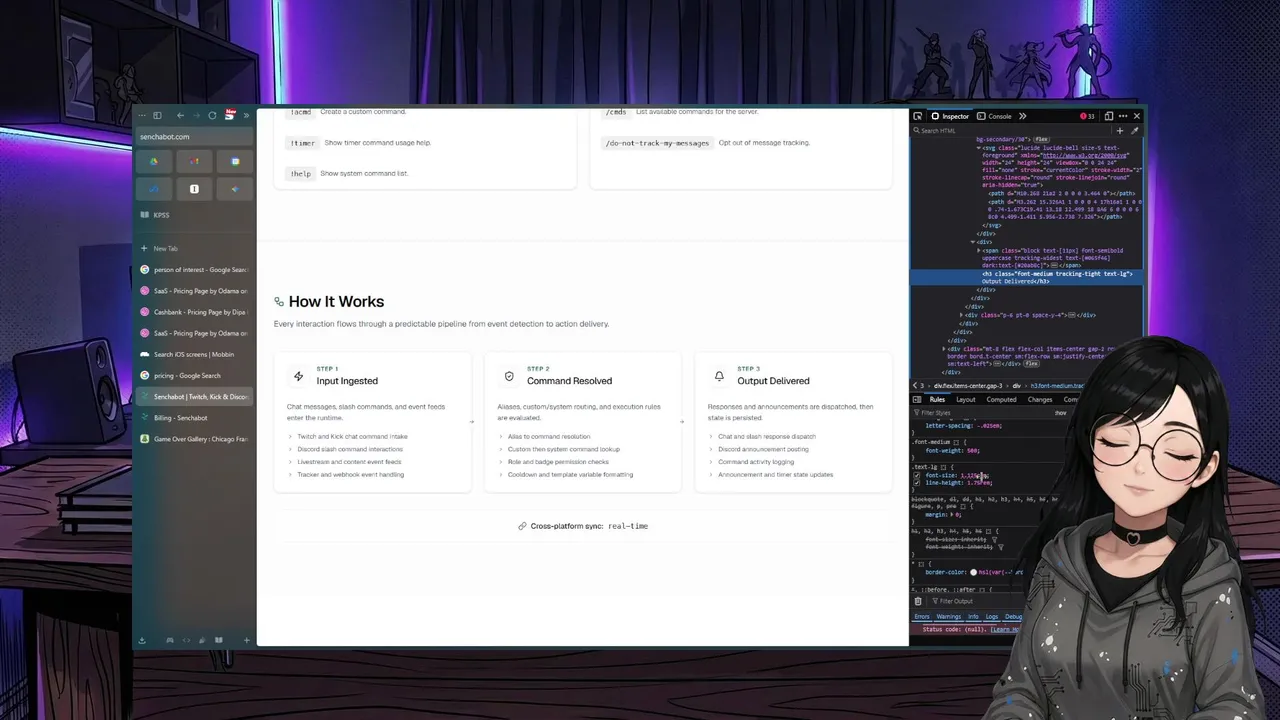Switch to the Inspector tab in DevTools

coord(950,116)
